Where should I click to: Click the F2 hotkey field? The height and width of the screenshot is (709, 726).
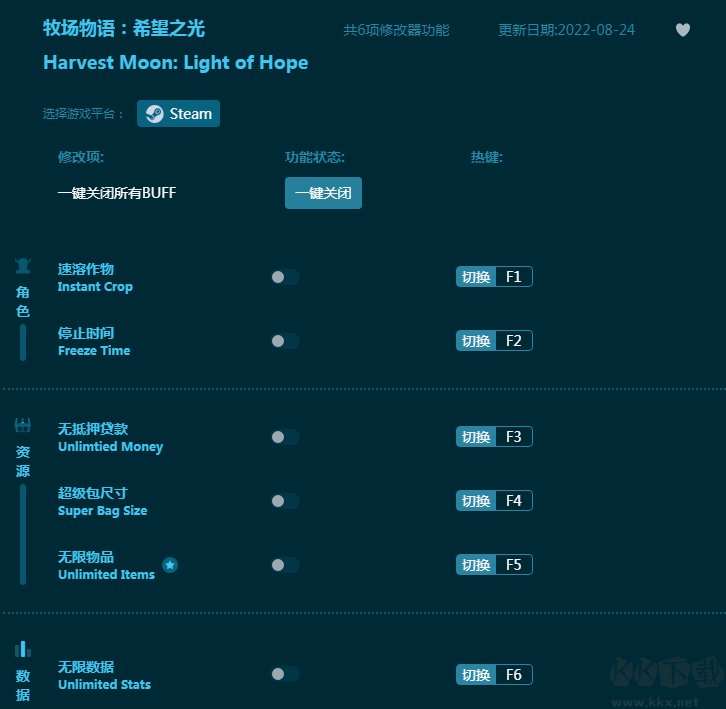[x=514, y=341]
